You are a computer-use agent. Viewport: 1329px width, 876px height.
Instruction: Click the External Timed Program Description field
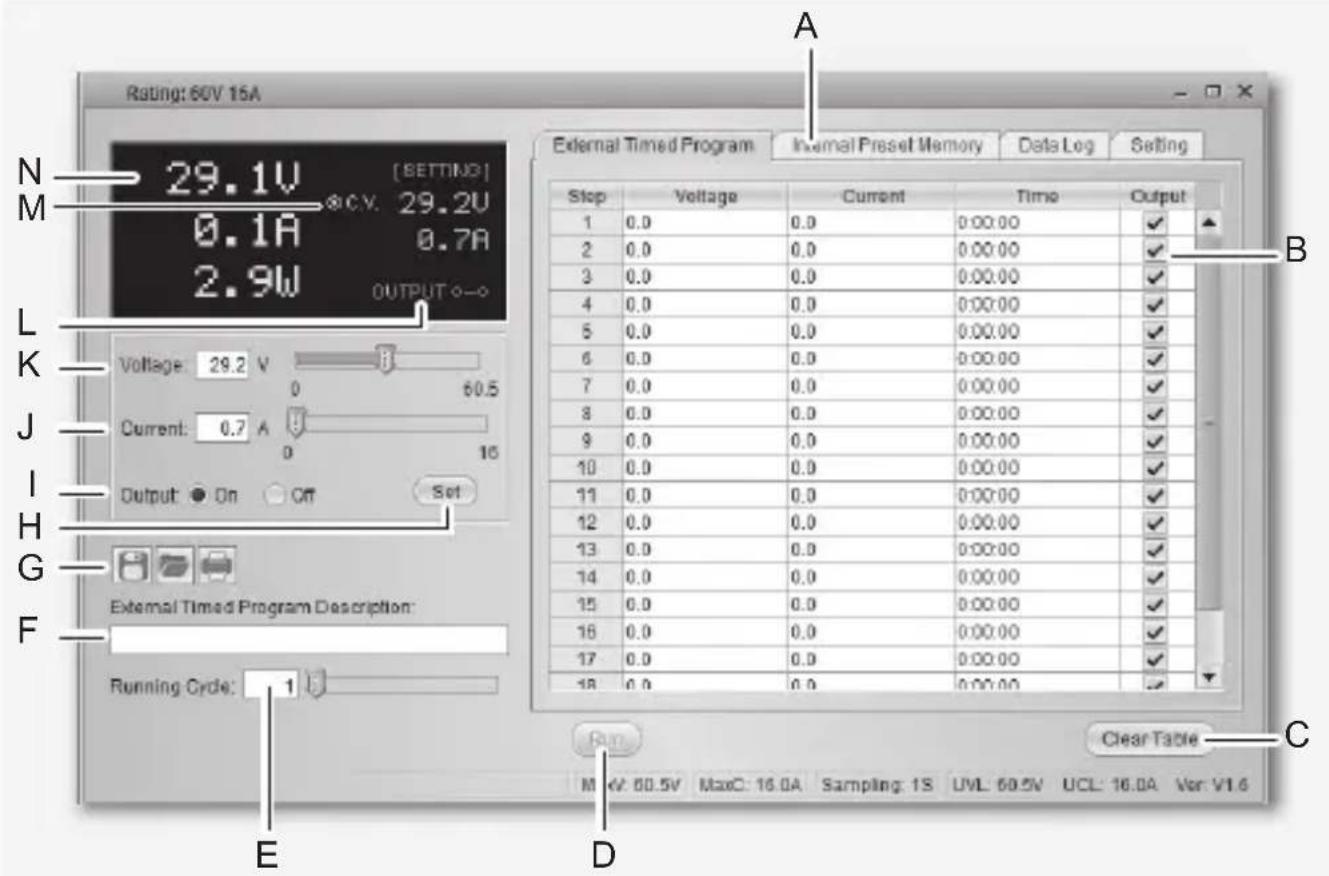(309, 641)
